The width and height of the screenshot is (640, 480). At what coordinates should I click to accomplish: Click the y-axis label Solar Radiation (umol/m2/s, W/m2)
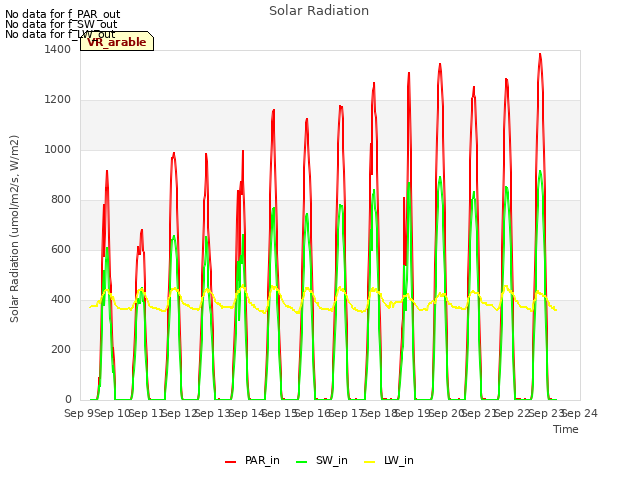point(14,229)
